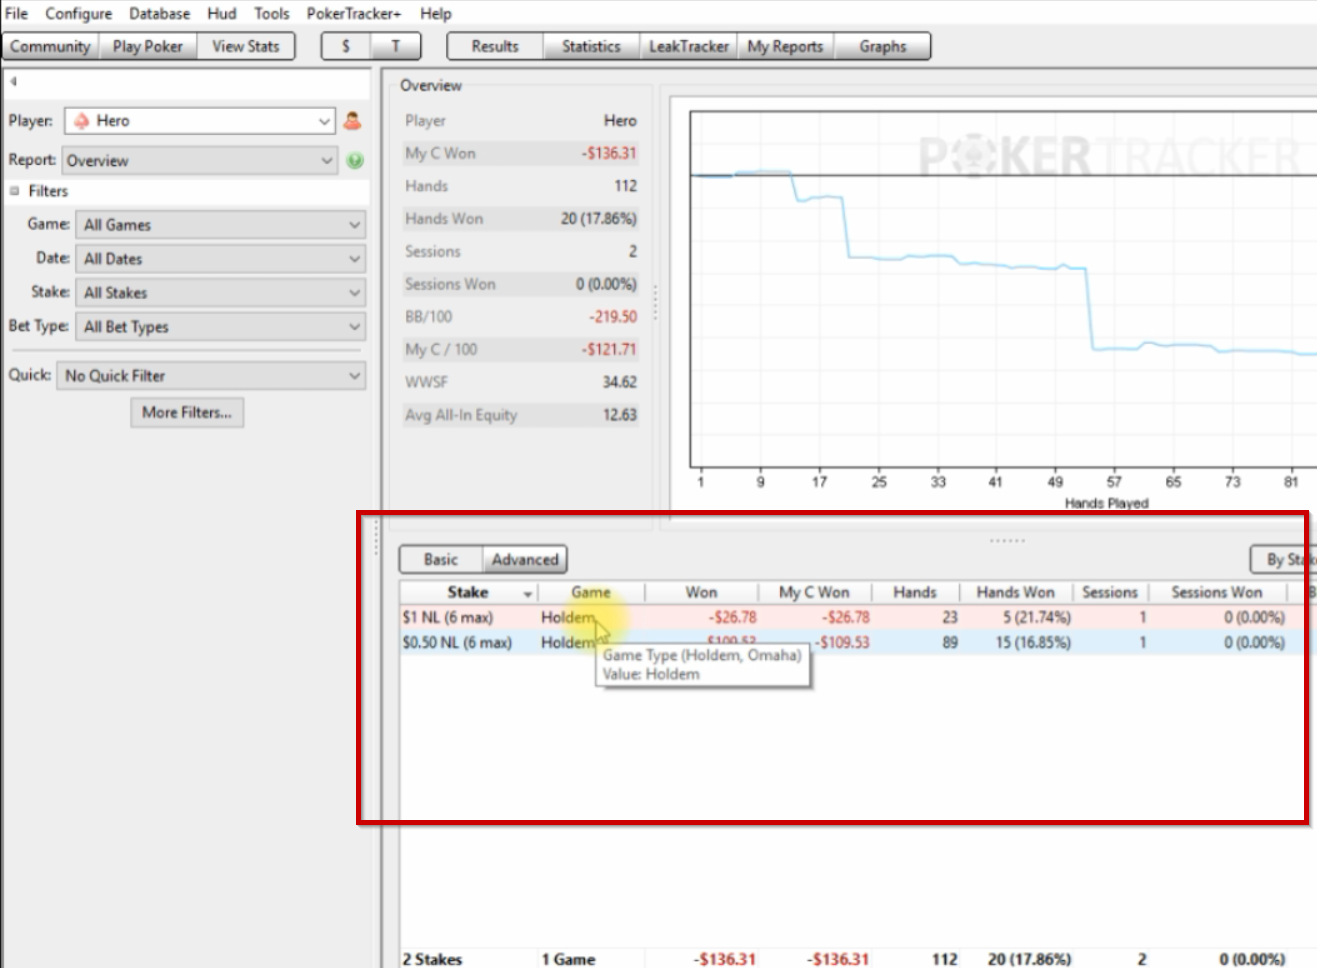Select the Advanced view toggle

pyautogui.click(x=525, y=560)
